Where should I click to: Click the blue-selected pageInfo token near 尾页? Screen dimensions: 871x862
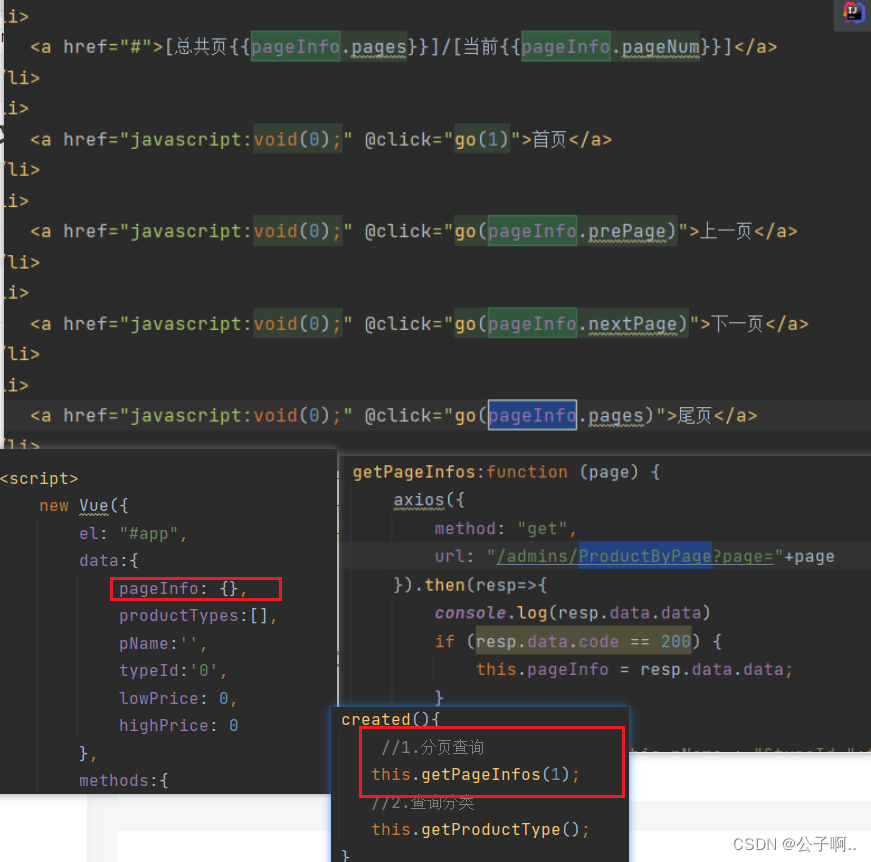(x=531, y=415)
